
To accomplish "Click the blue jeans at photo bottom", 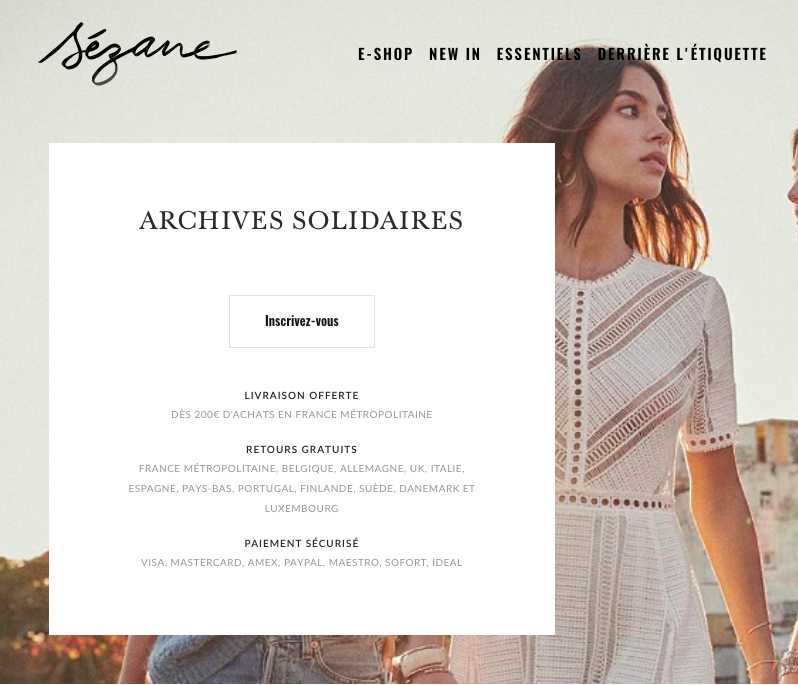I will tap(316, 659).
